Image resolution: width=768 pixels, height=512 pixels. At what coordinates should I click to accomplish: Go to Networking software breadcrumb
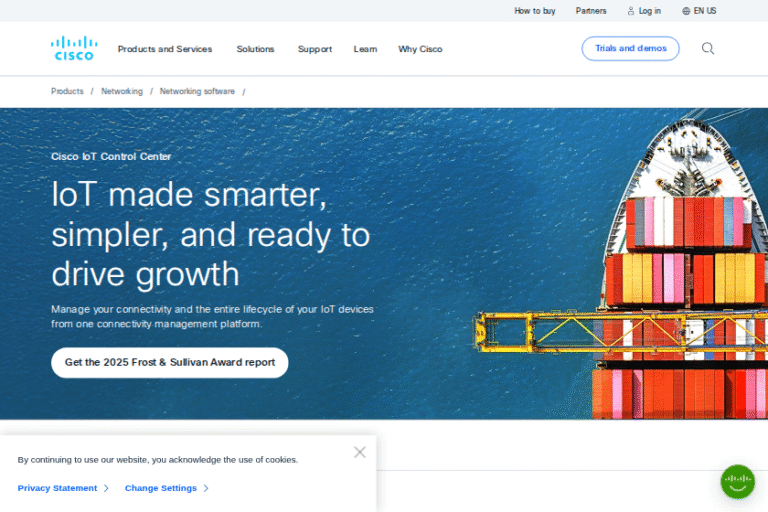197,91
